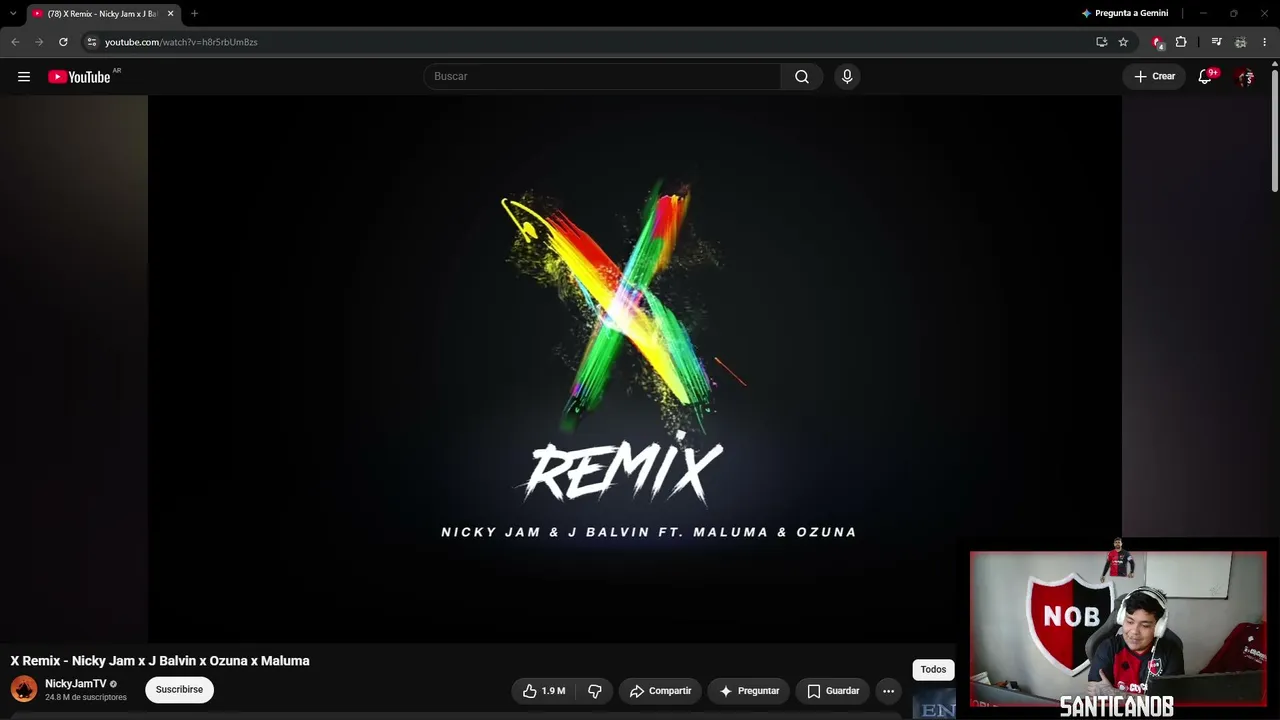
Task: Subscribe with the Suscribirse button
Action: tap(179, 690)
